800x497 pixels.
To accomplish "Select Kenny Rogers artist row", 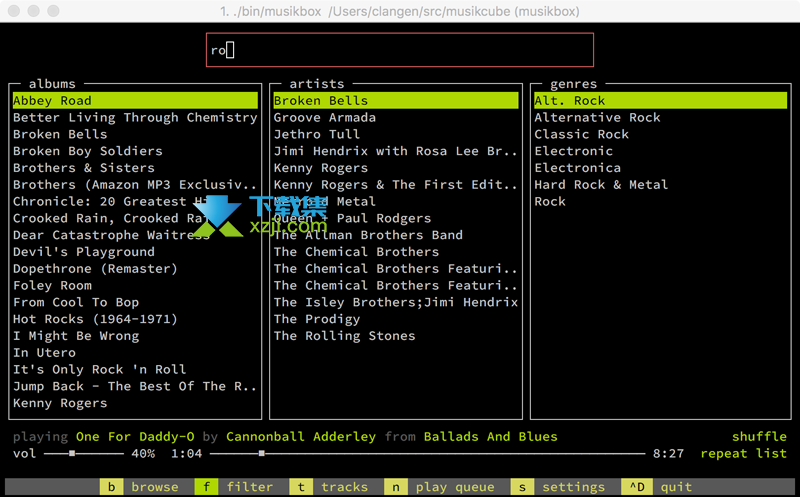I will (396, 168).
